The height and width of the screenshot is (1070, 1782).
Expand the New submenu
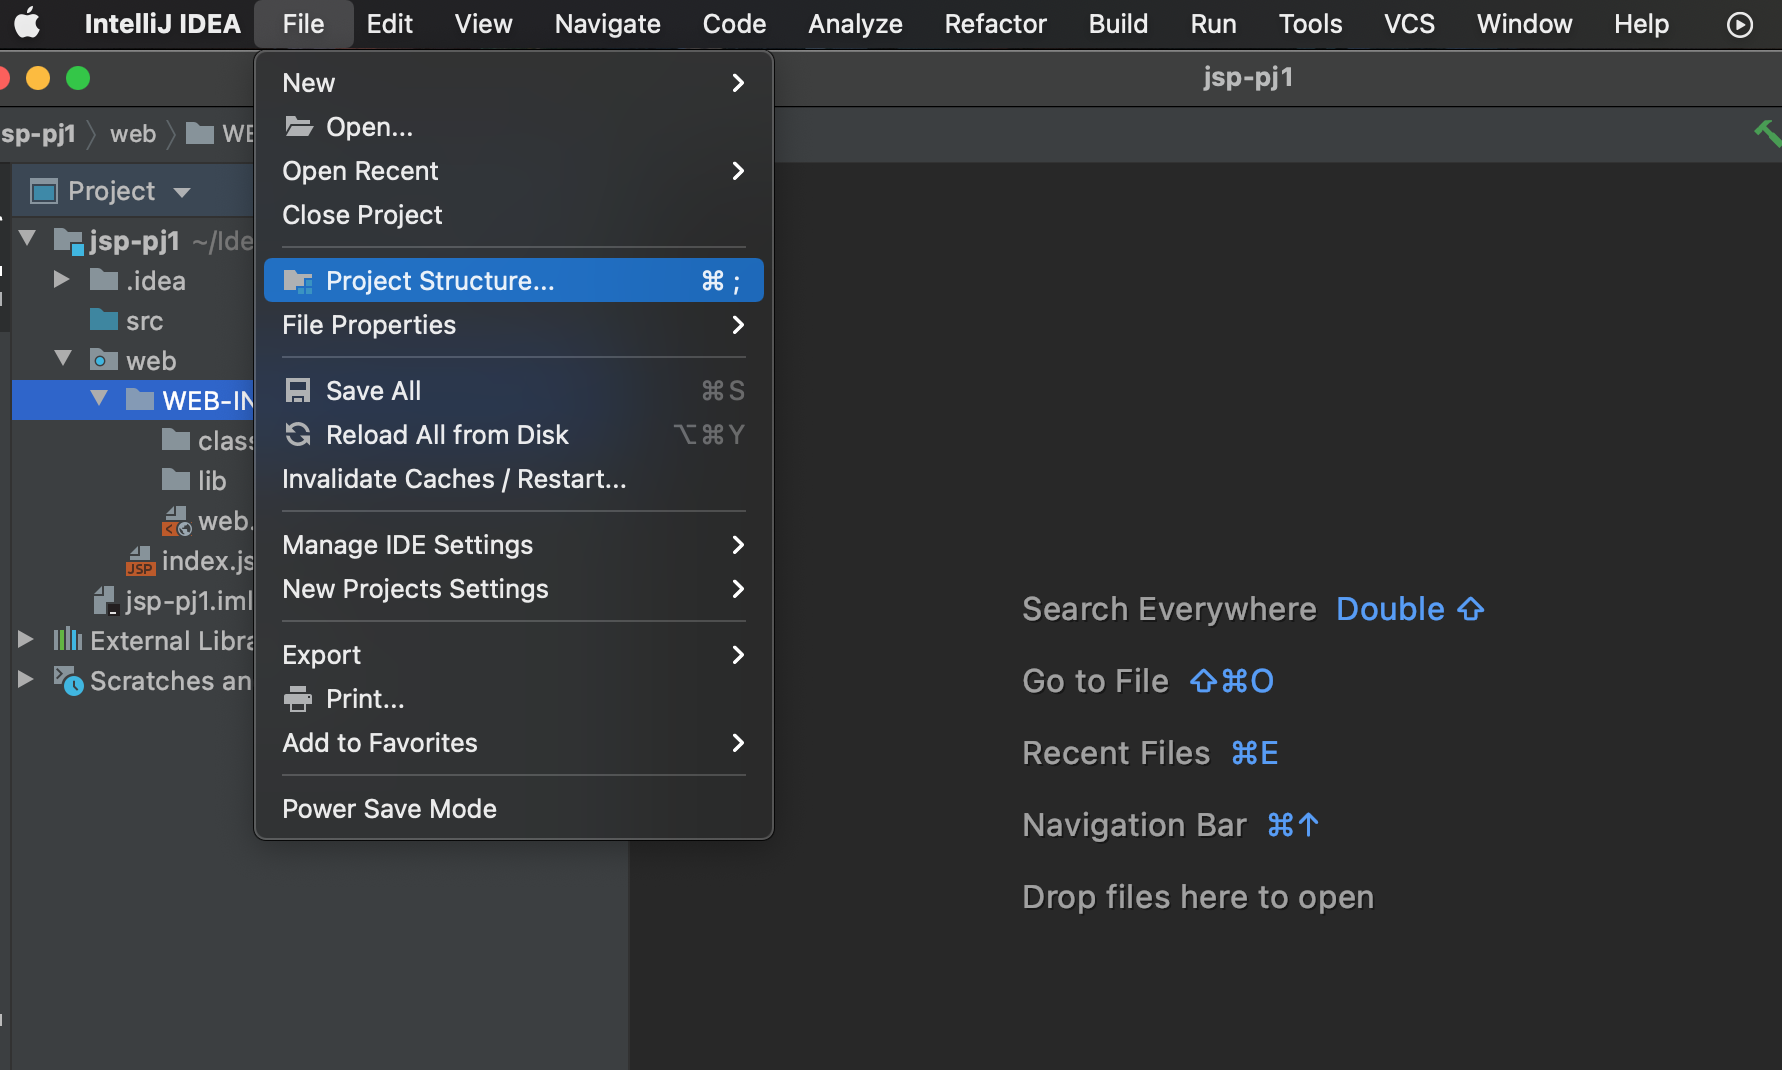[738, 83]
